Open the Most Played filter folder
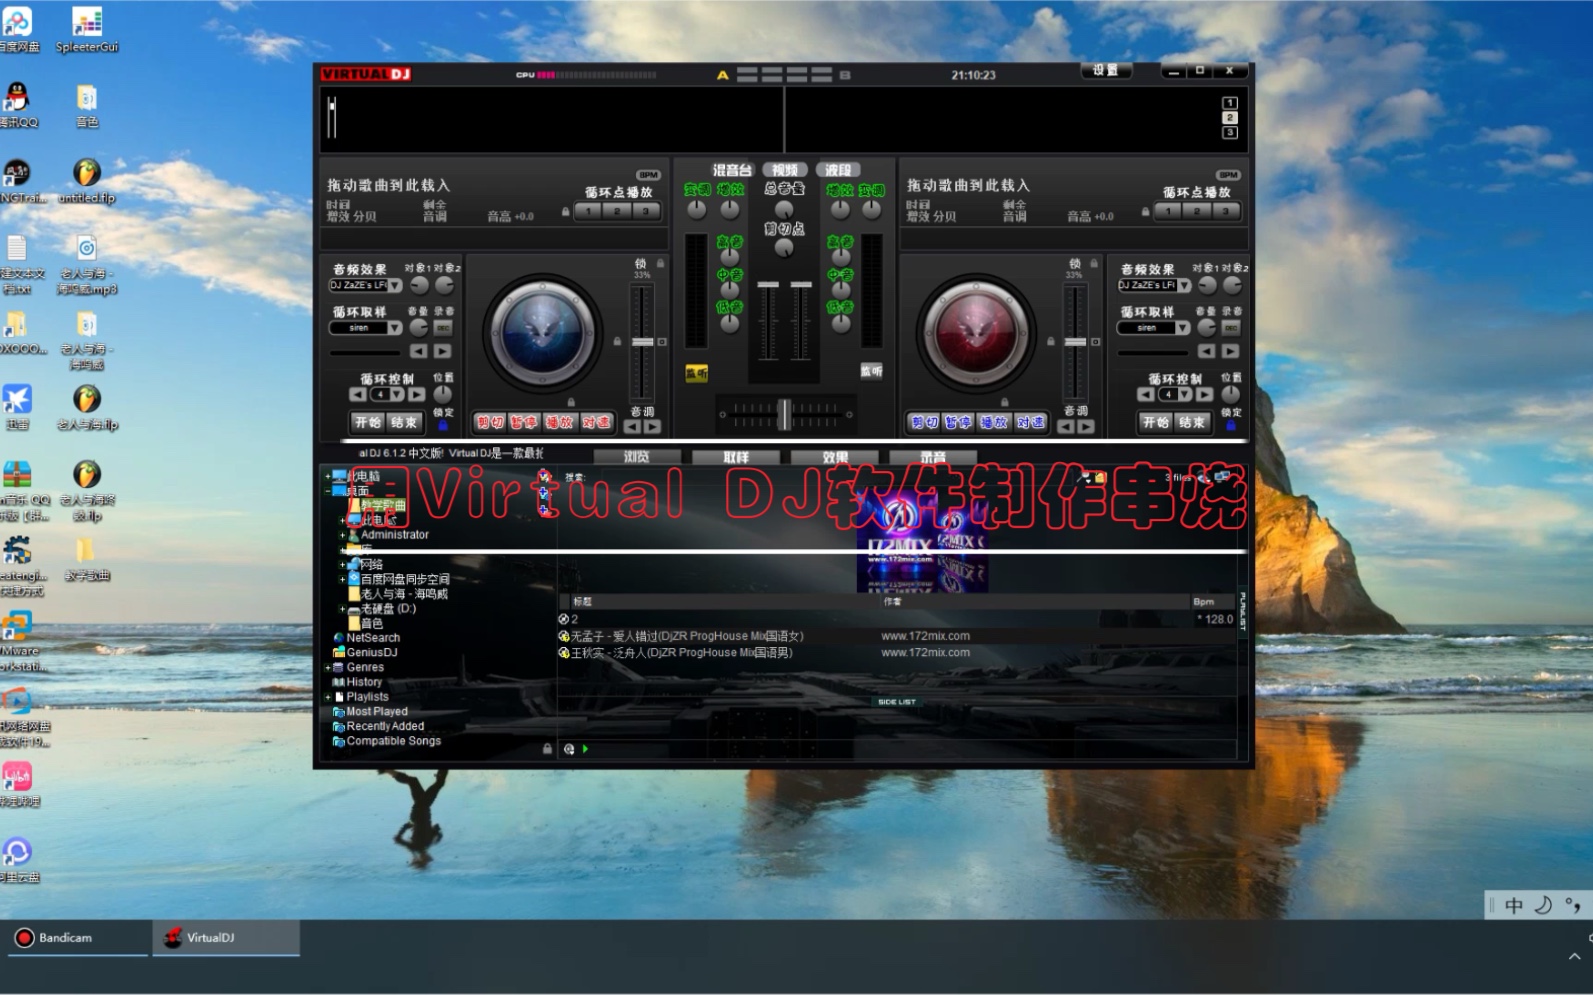This screenshot has height=995, width=1593. coord(370,712)
